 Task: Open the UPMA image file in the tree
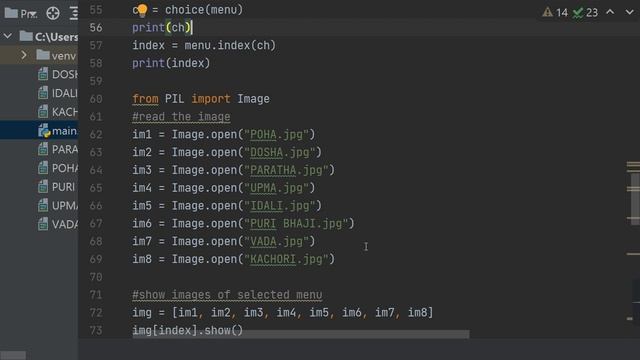[x=64, y=206]
